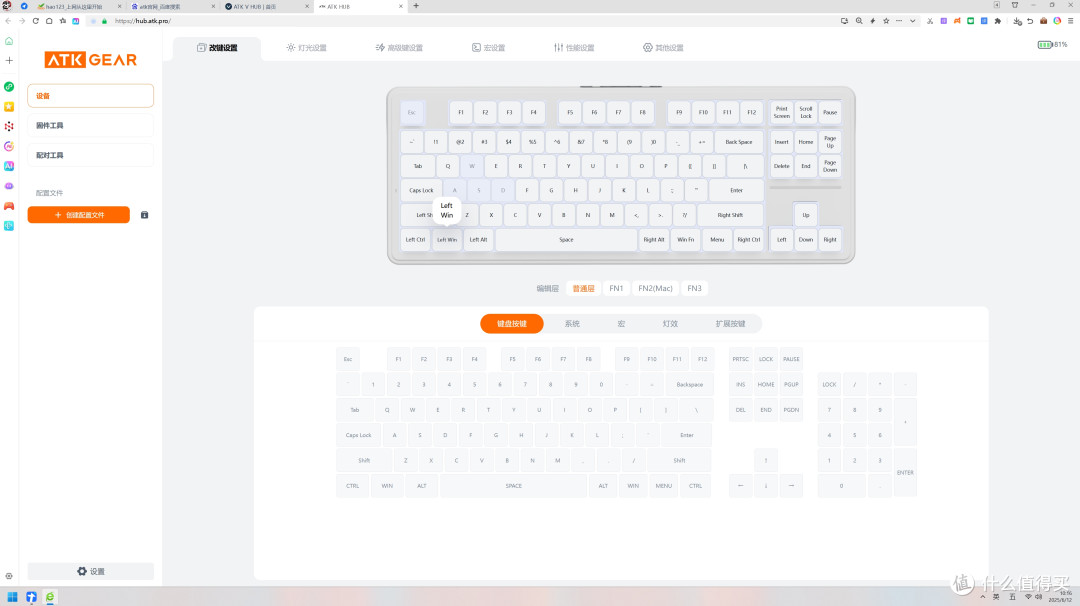Click the browser home button in toolbar
Viewport: 1080px width, 606px height.
(x=49, y=21)
